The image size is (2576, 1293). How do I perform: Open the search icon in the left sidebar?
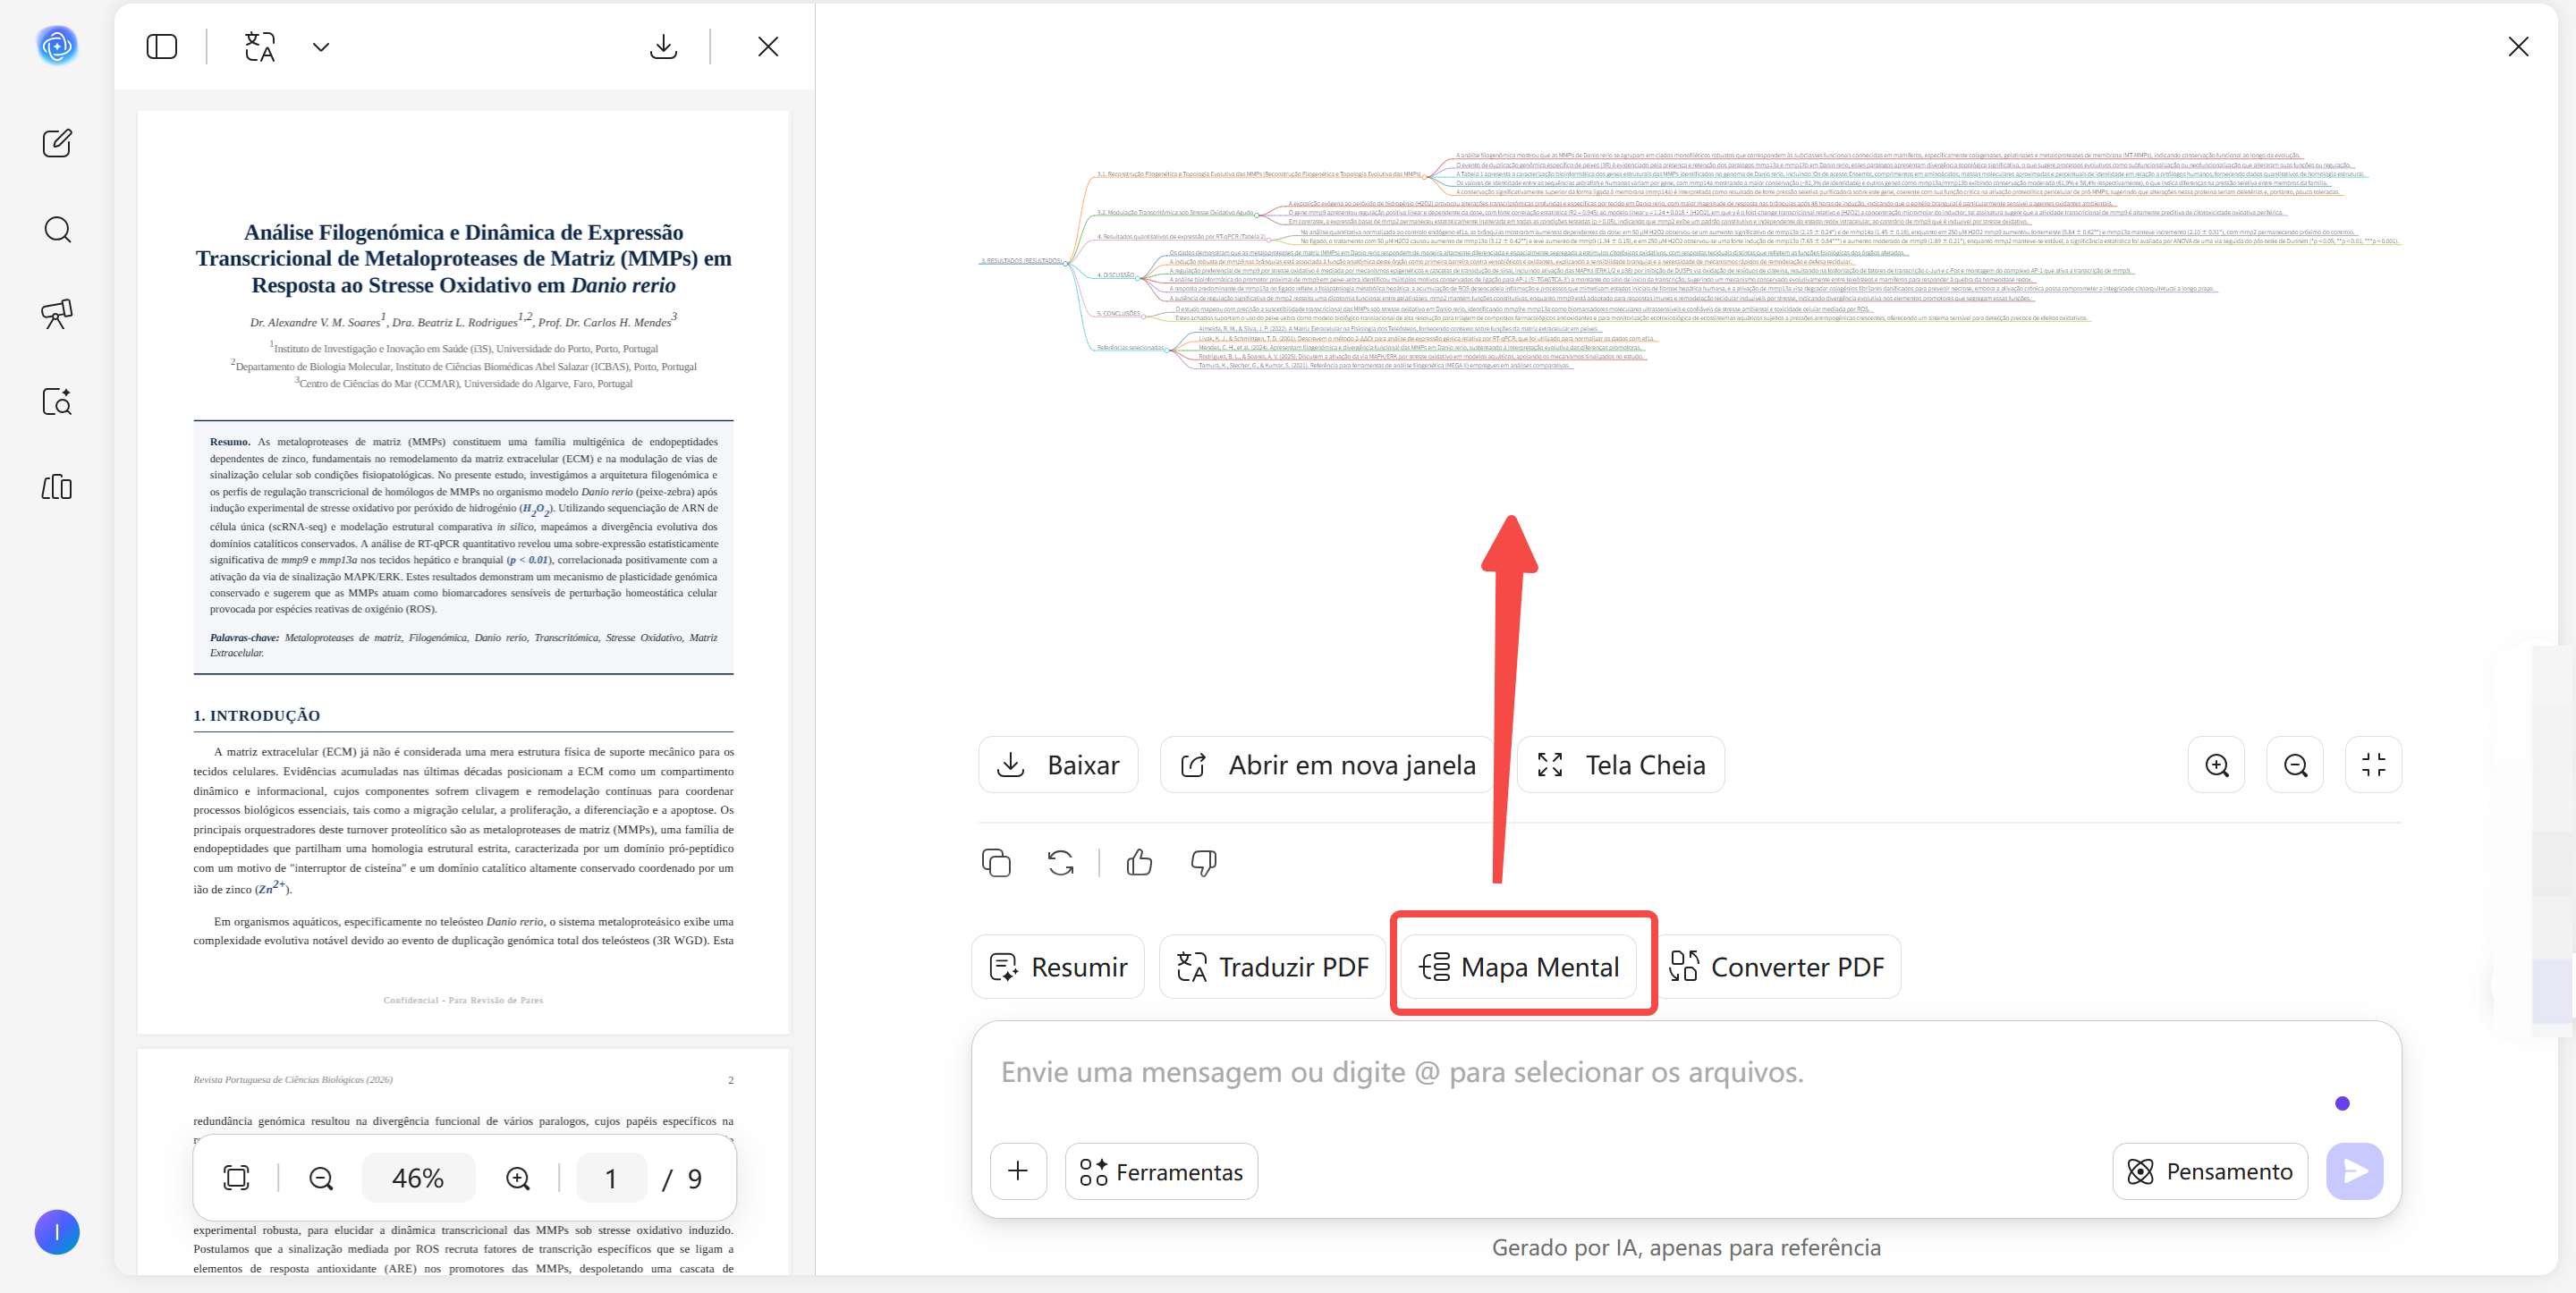tap(57, 230)
